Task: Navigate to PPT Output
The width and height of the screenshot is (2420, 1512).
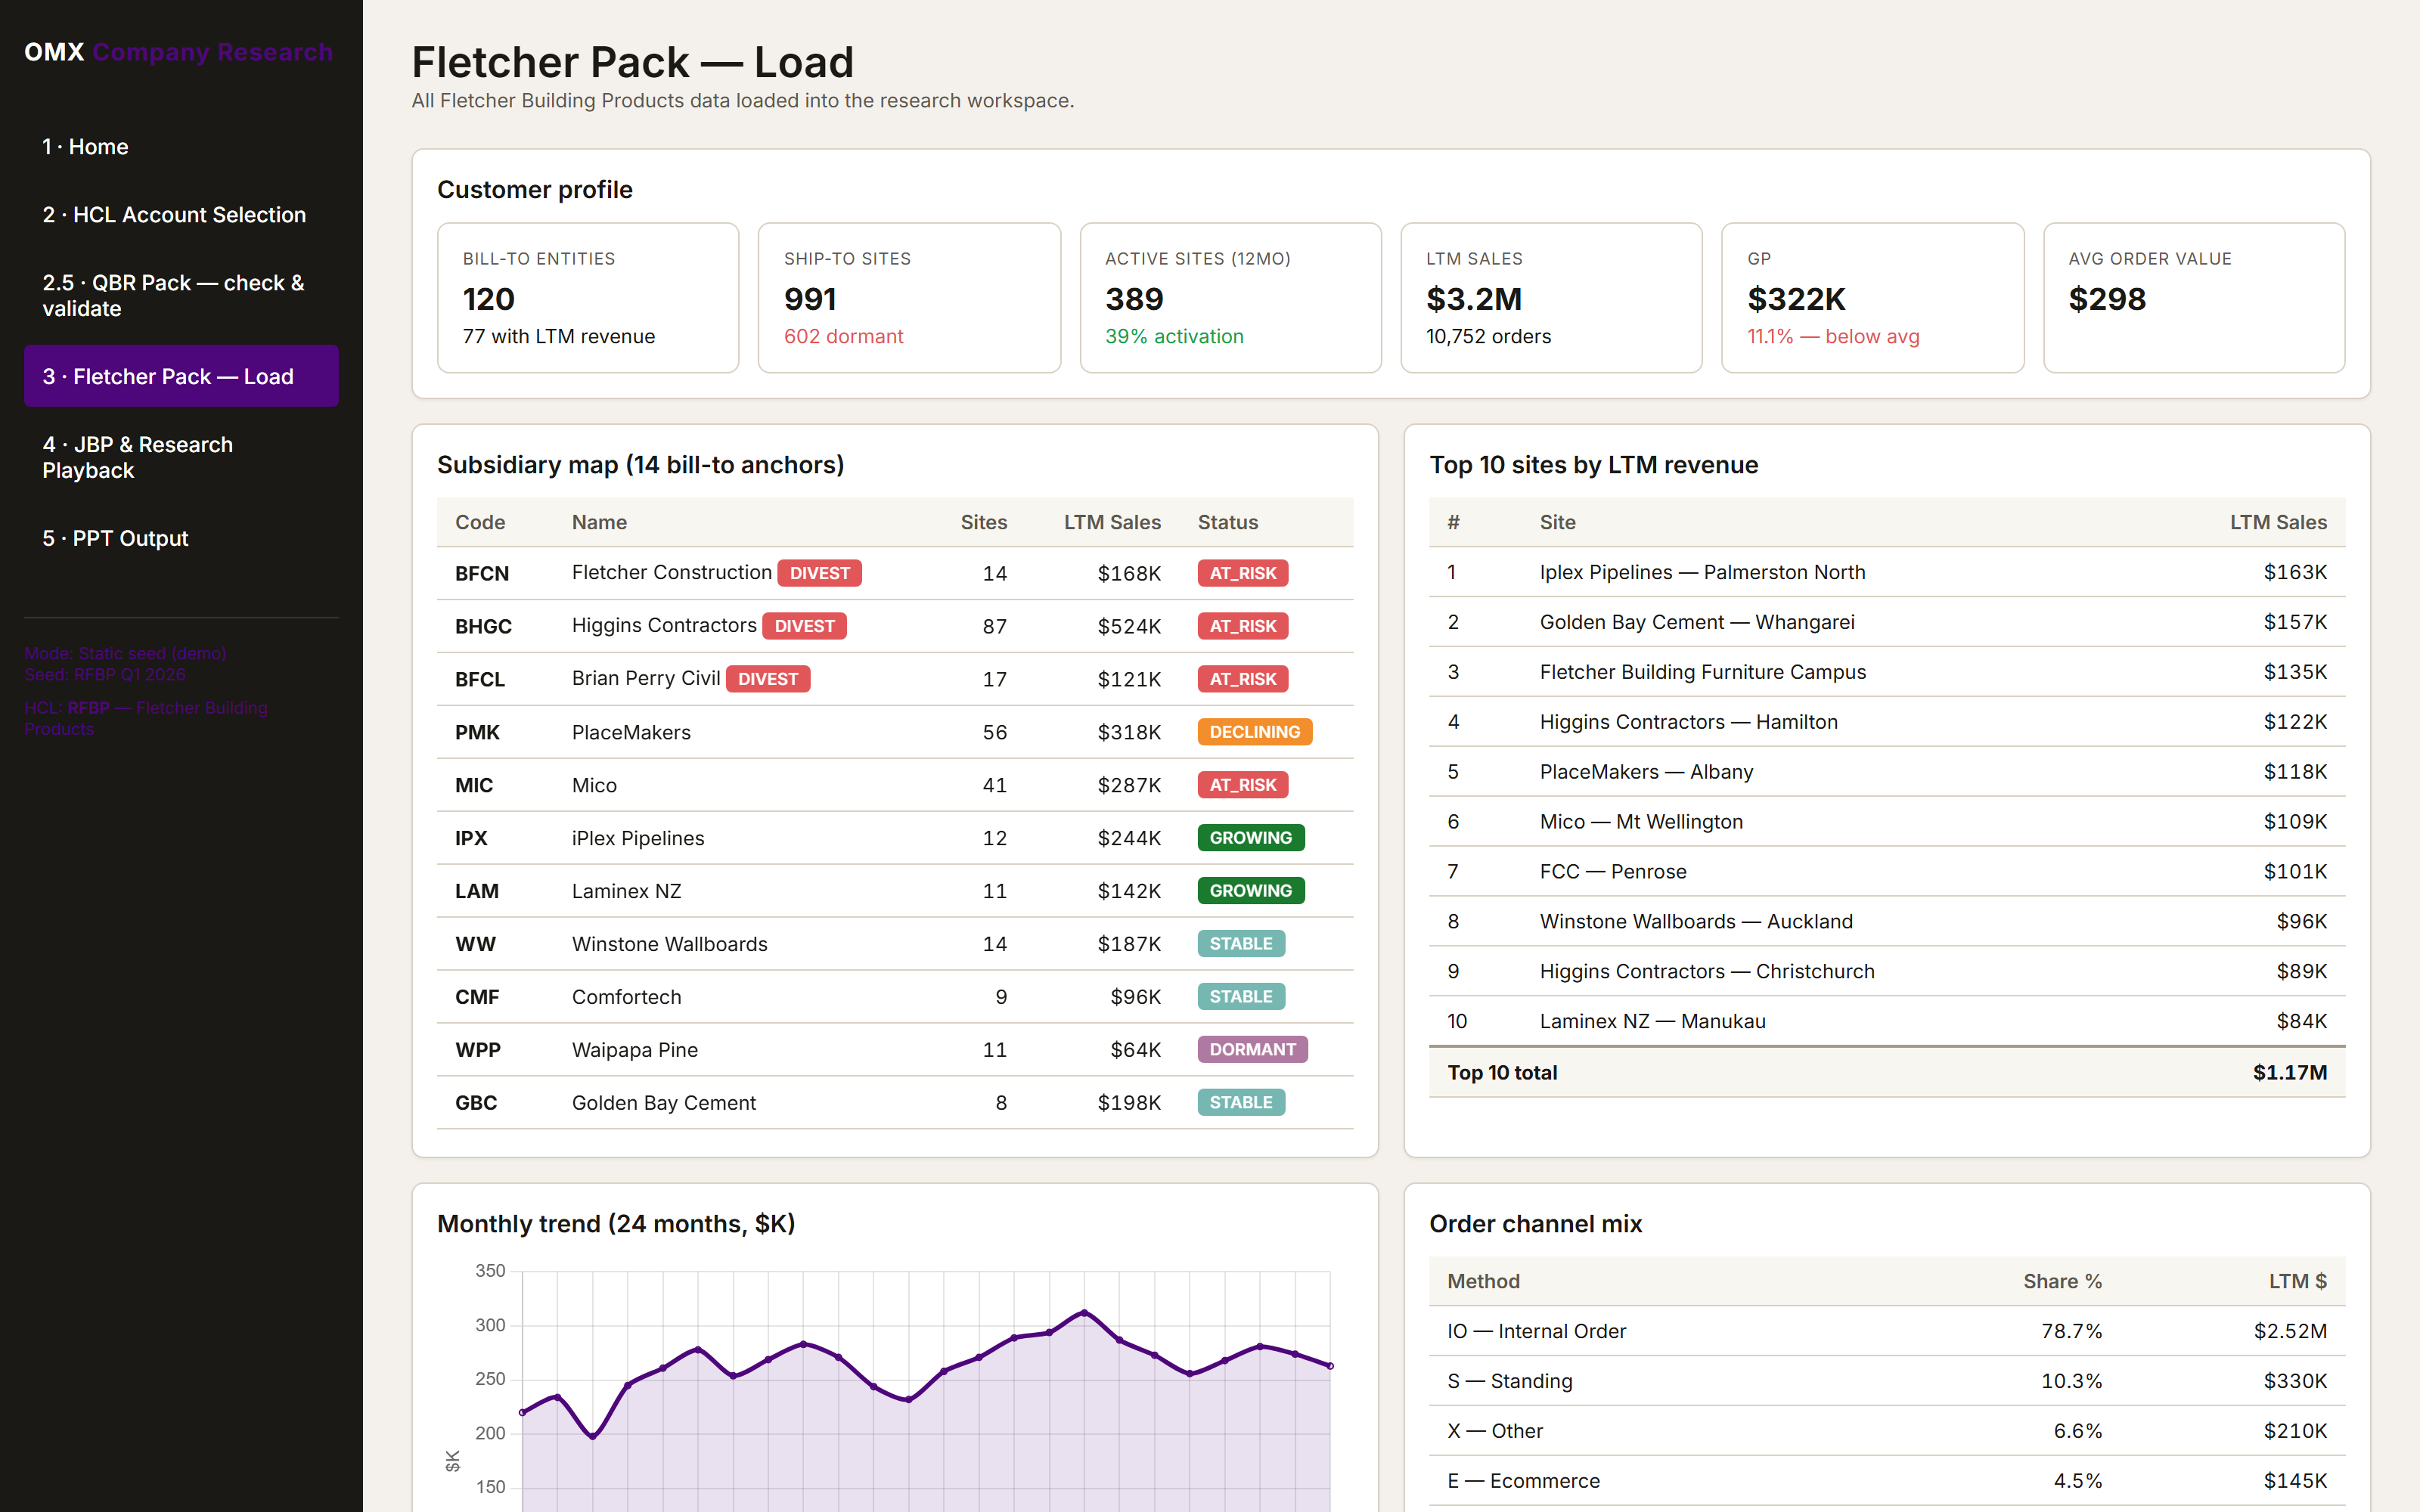Action: click(181, 538)
